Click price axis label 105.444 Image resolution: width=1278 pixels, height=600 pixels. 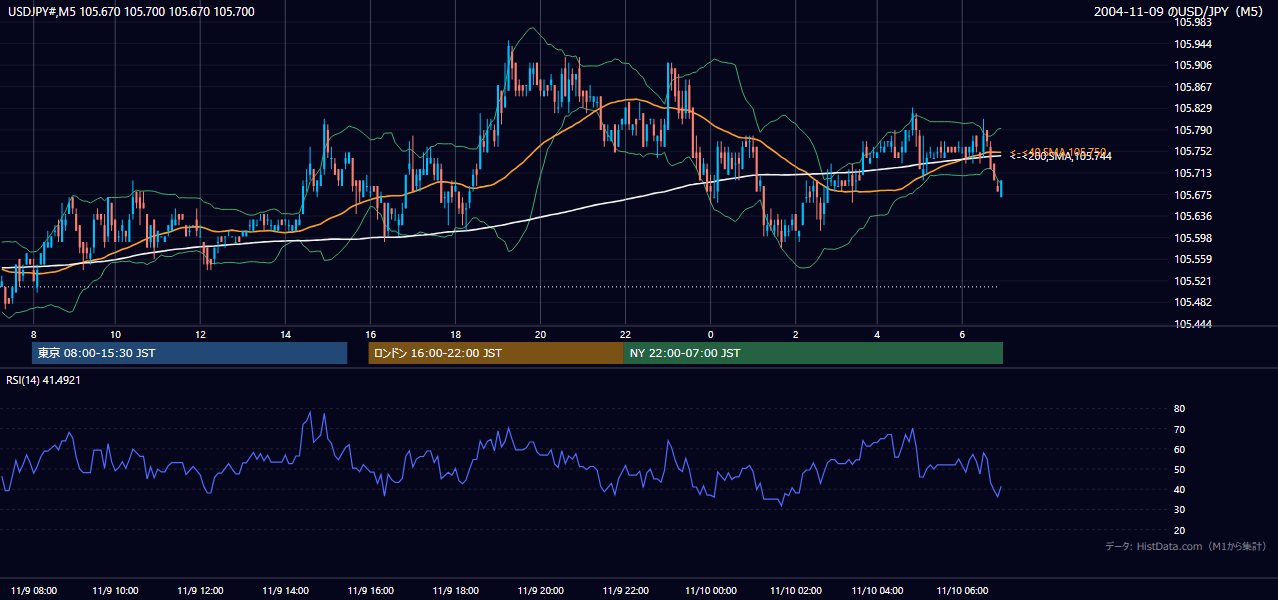pos(1193,324)
